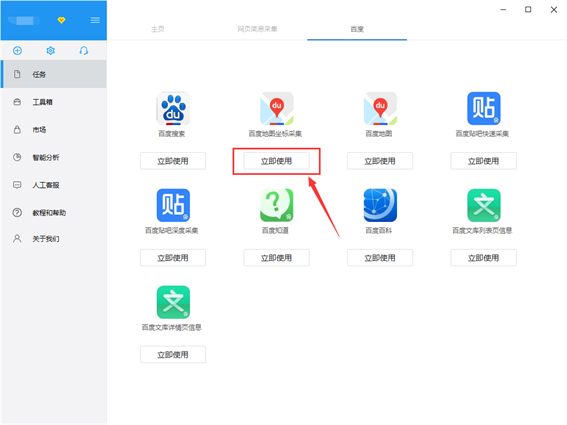Click the 百度文库详情页信息 green icon
The image size is (567, 425).
[x=173, y=302]
